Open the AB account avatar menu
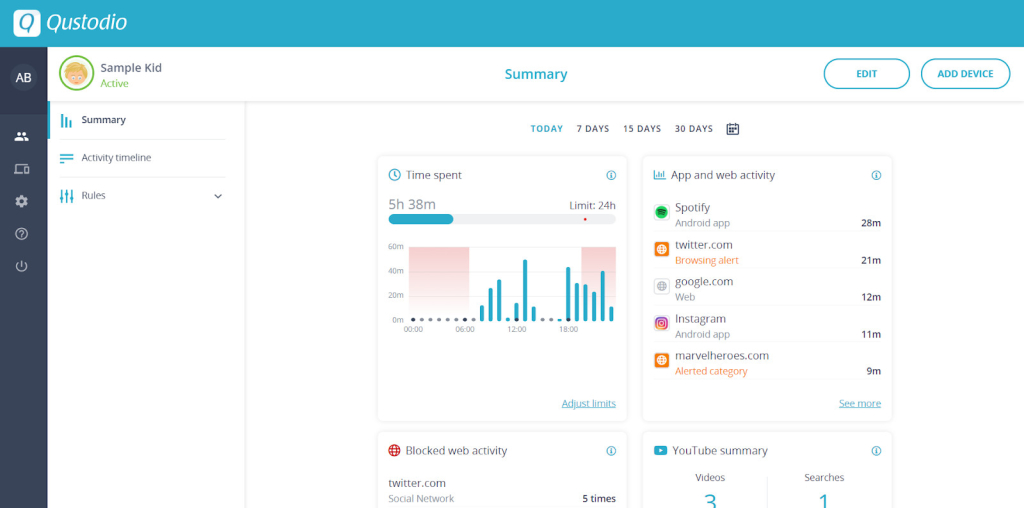The width and height of the screenshot is (1024, 508). pyautogui.click(x=24, y=78)
